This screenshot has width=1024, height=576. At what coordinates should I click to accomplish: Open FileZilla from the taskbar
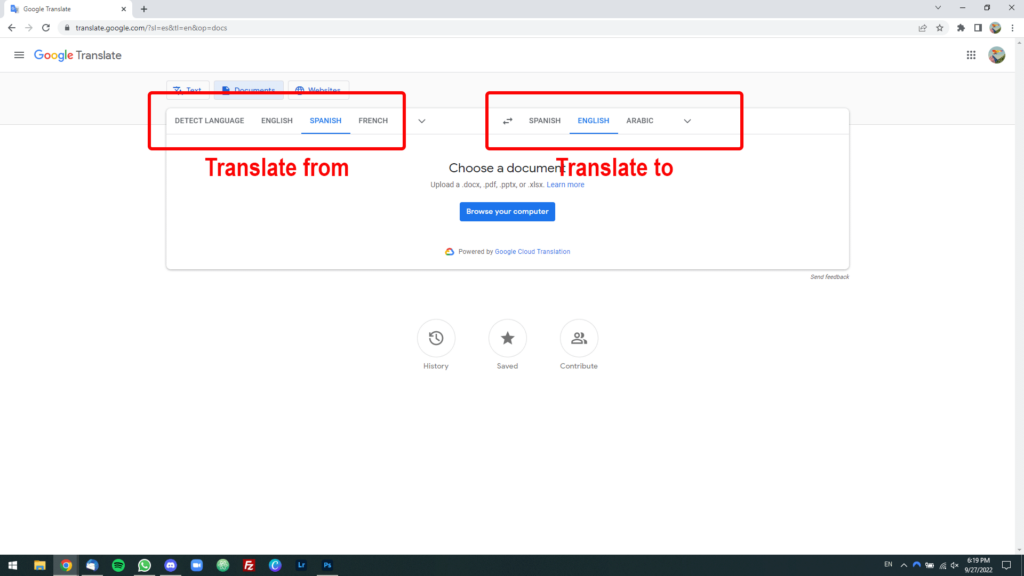click(x=249, y=566)
